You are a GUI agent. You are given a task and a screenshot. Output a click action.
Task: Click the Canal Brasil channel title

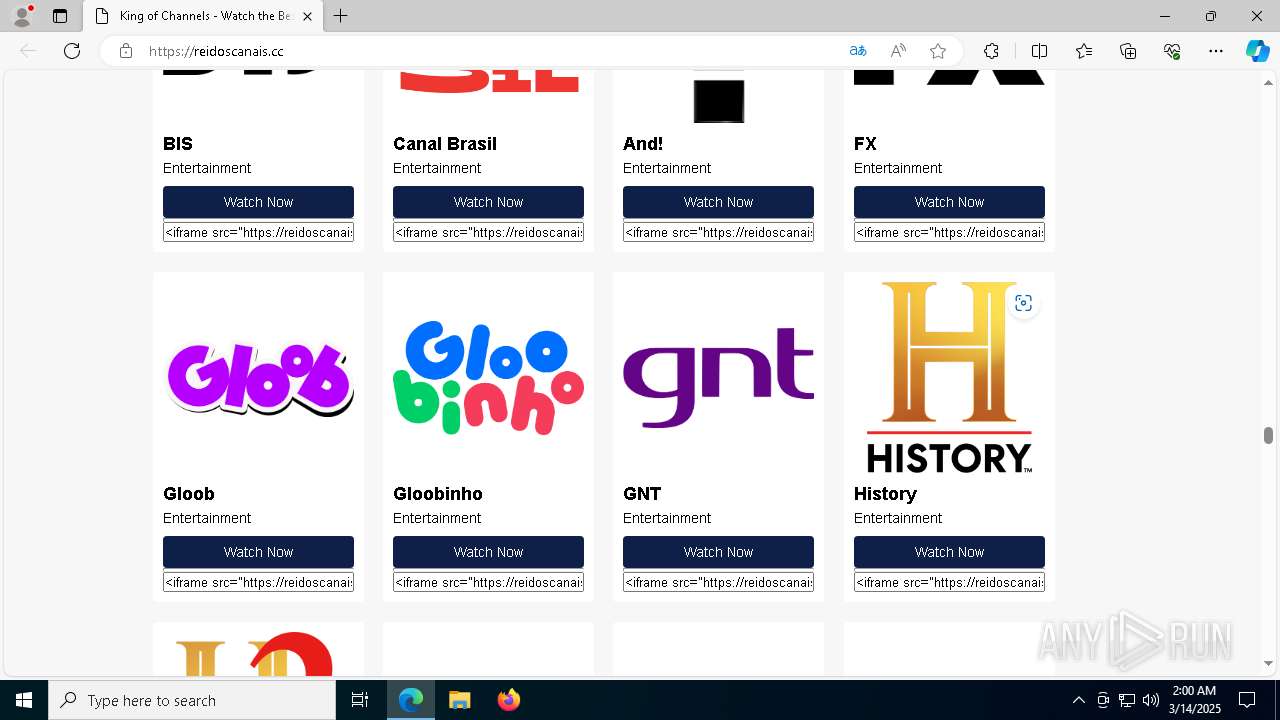coord(445,144)
